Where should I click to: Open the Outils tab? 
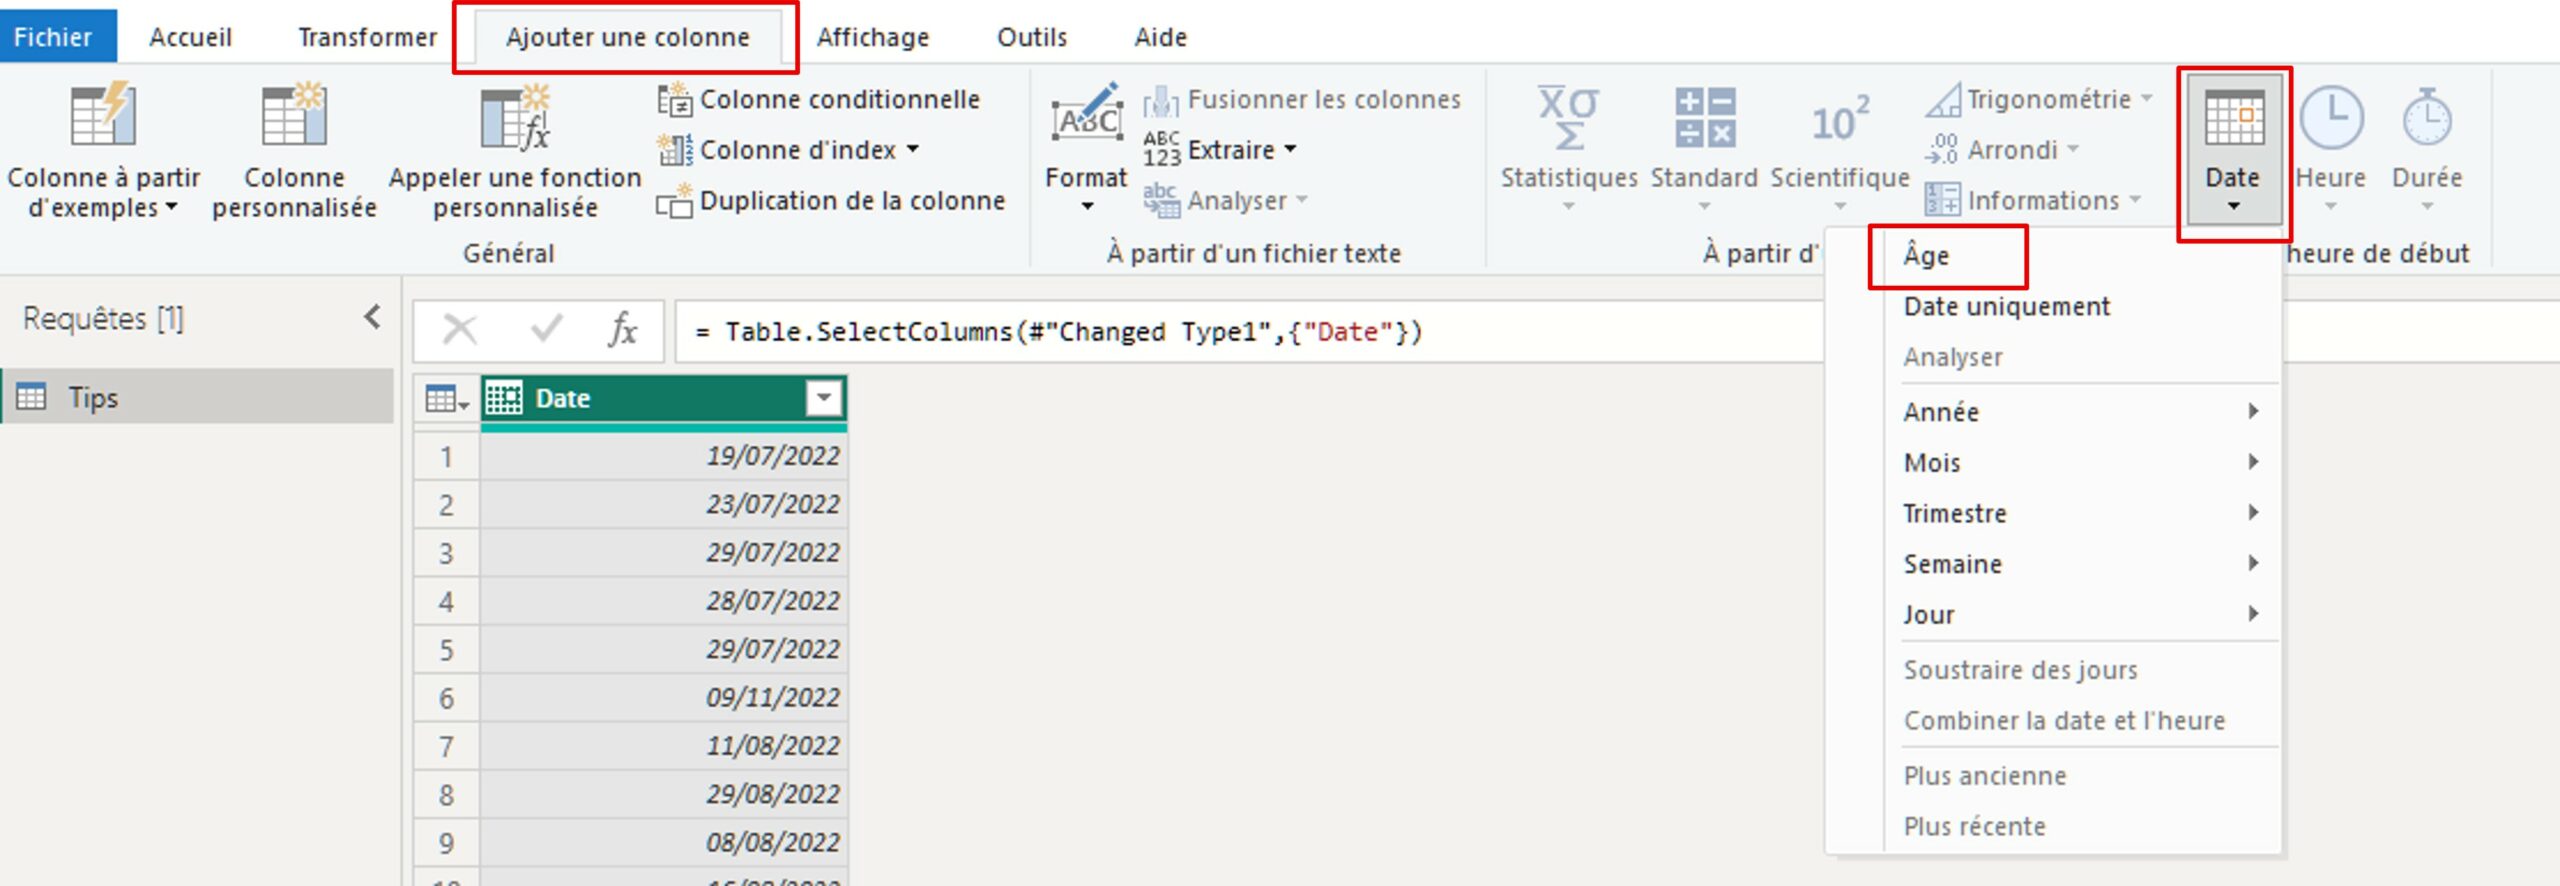pyautogui.click(x=1032, y=37)
